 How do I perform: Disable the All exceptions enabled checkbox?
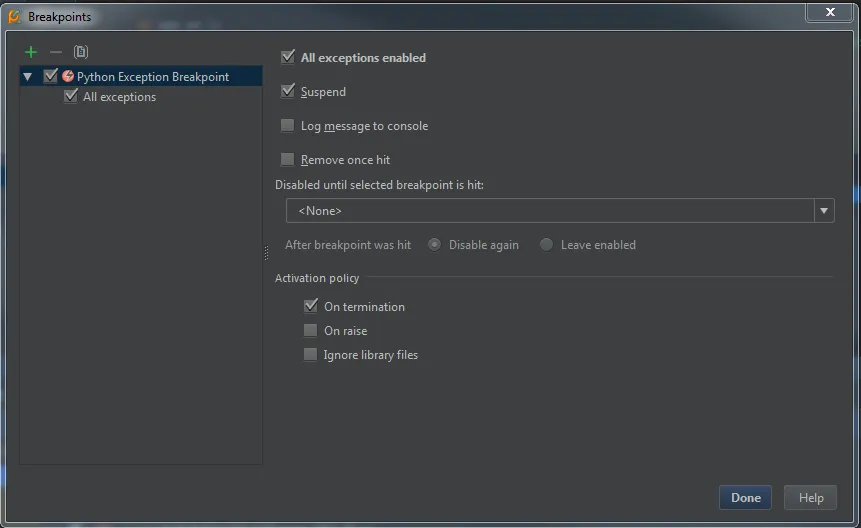pos(288,58)
